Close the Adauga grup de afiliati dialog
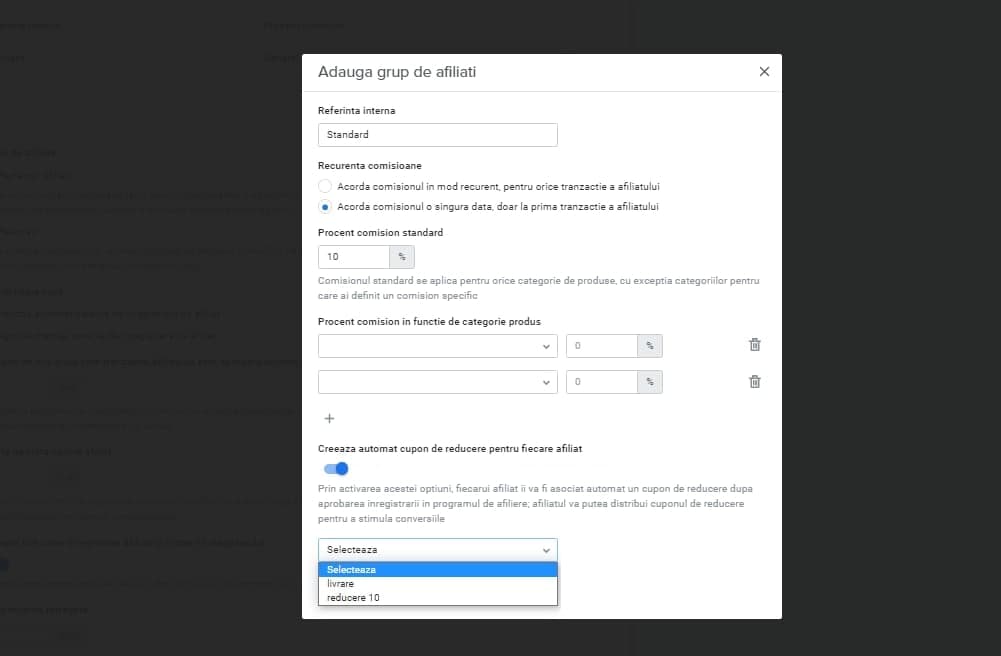Viewport: 1001px width, 656px height. click(764, 71)
